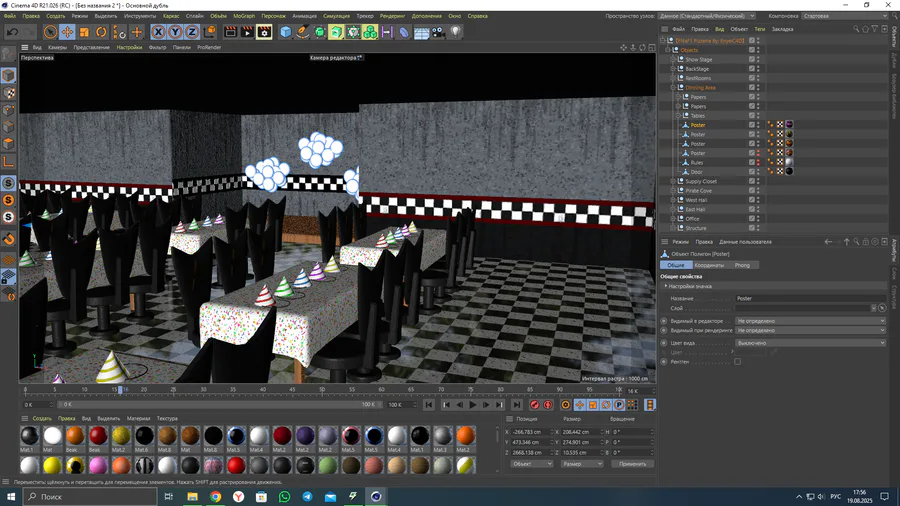Screen dimensions: 900x506
Task: Switch to the Phong tab
Action: [x=742, y=265]
